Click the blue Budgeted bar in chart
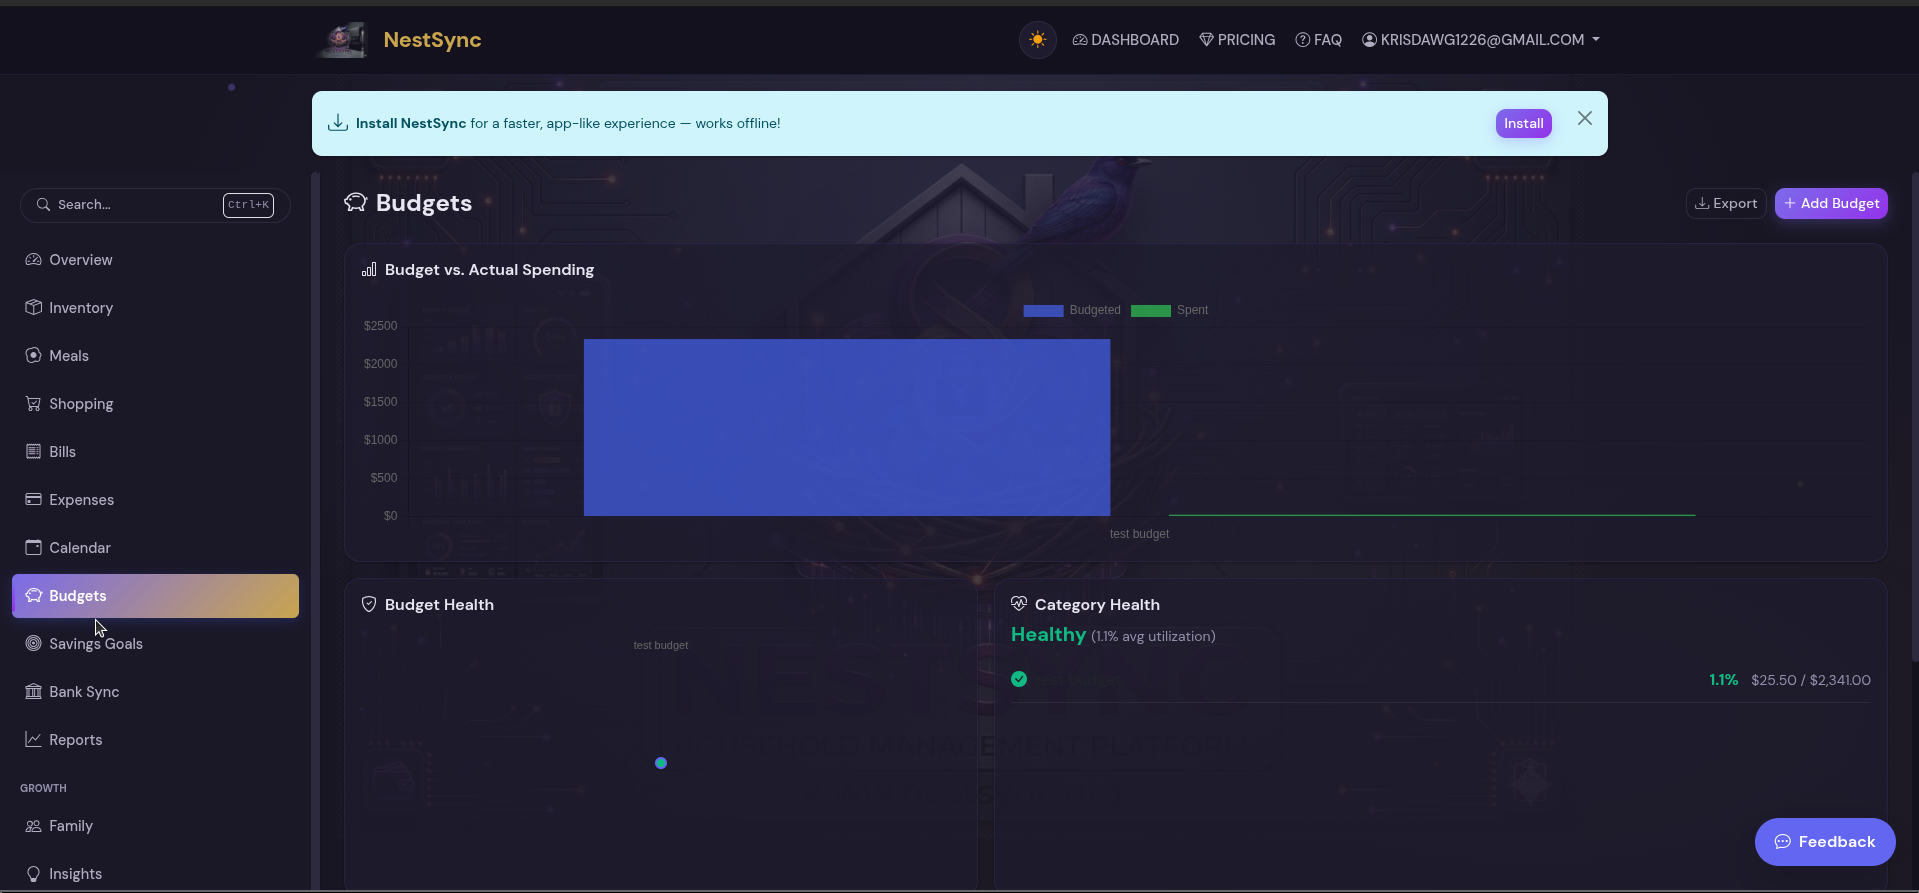 tap(847, 427)
